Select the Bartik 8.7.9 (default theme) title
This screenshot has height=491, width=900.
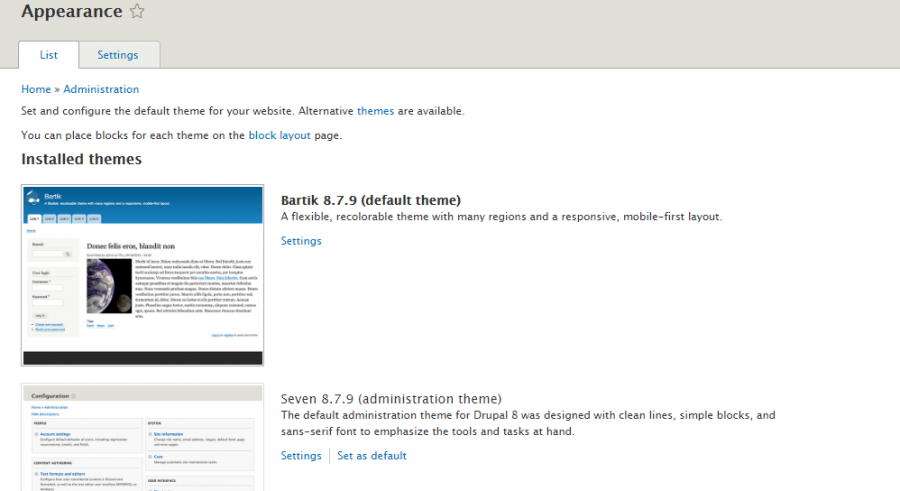371,200
